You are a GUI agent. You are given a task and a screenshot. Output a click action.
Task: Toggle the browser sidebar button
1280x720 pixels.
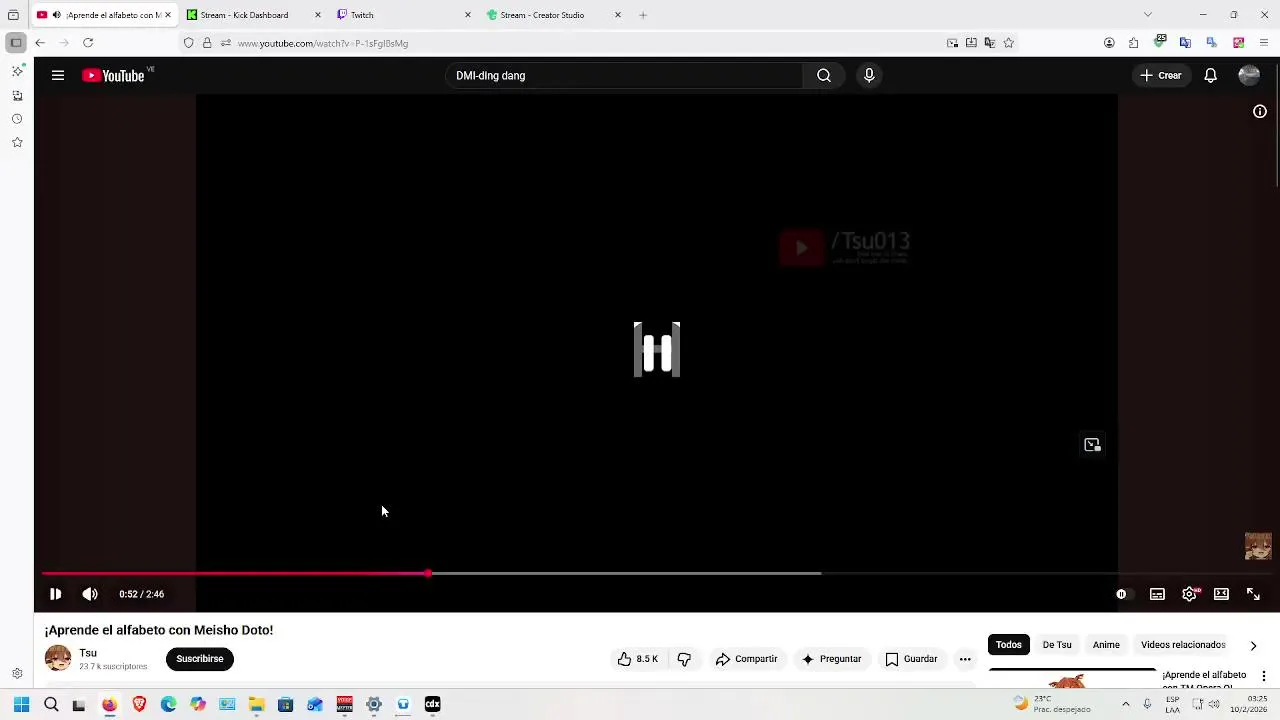[15, 43]
